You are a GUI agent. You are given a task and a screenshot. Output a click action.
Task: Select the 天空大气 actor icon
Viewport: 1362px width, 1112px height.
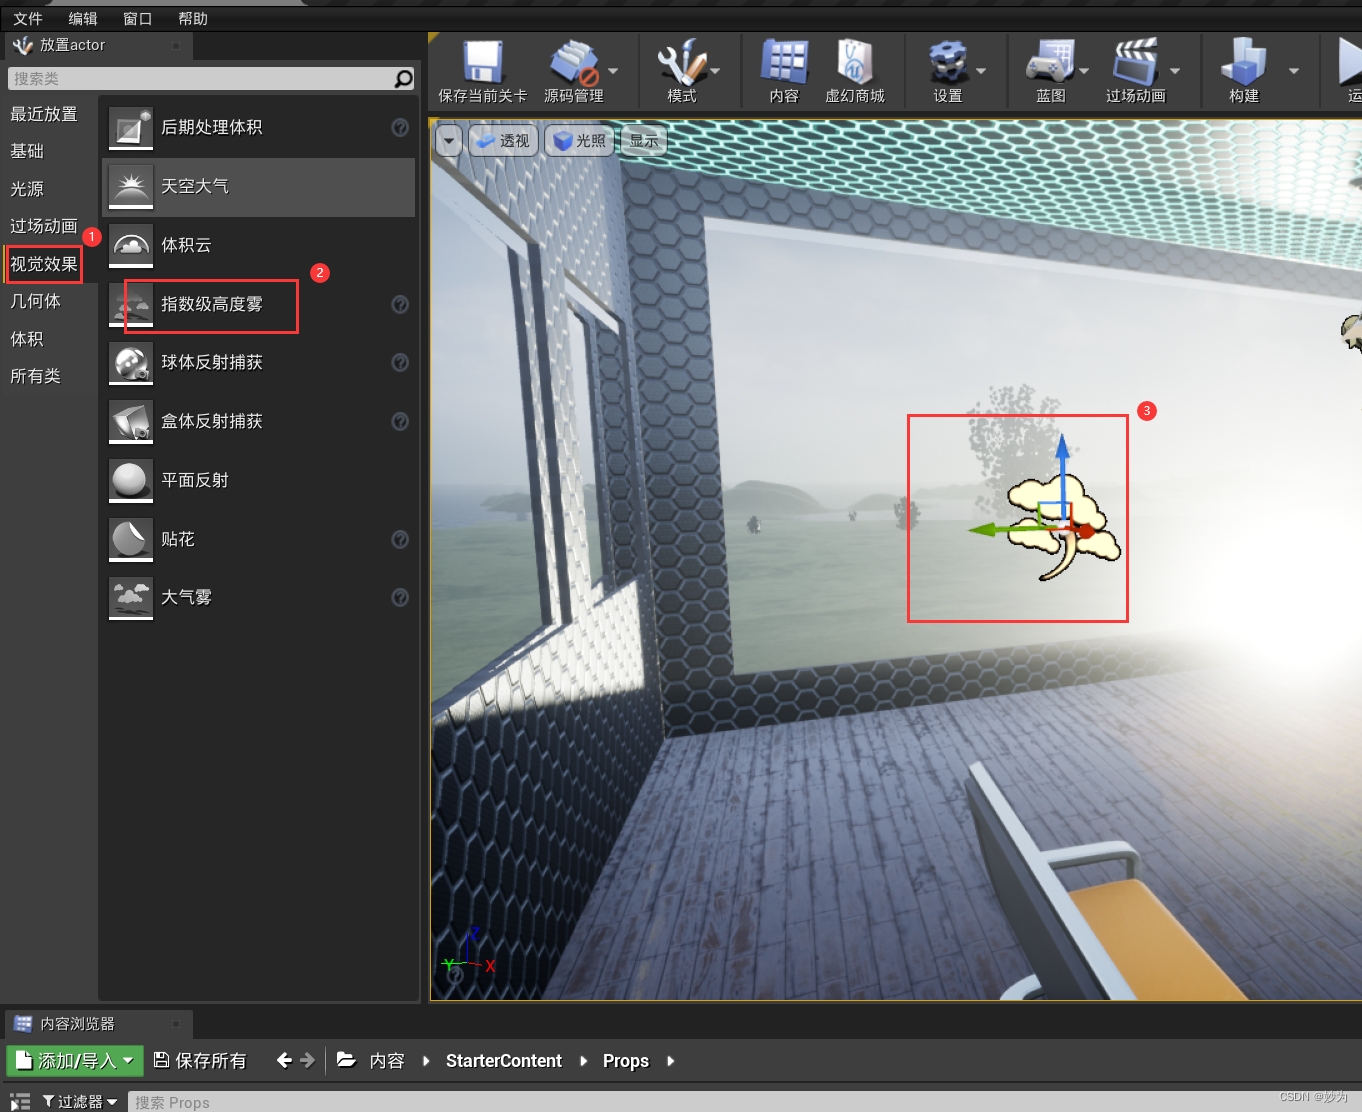click(131, 187)
